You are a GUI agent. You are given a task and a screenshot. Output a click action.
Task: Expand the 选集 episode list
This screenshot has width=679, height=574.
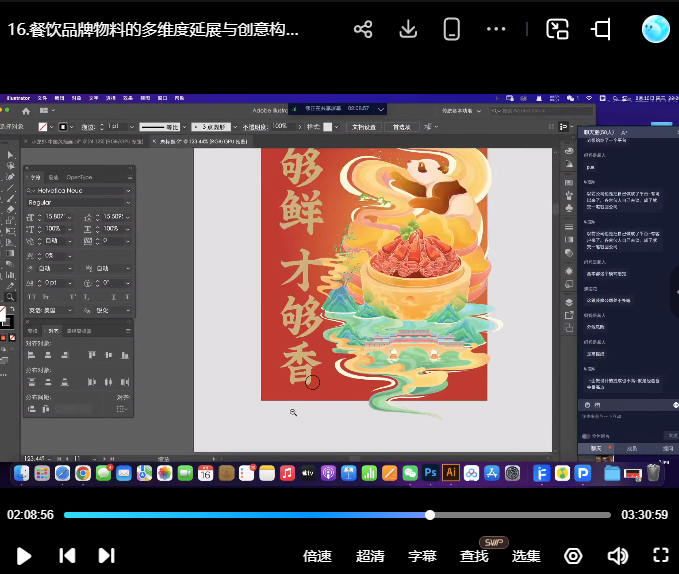[527, 556]
